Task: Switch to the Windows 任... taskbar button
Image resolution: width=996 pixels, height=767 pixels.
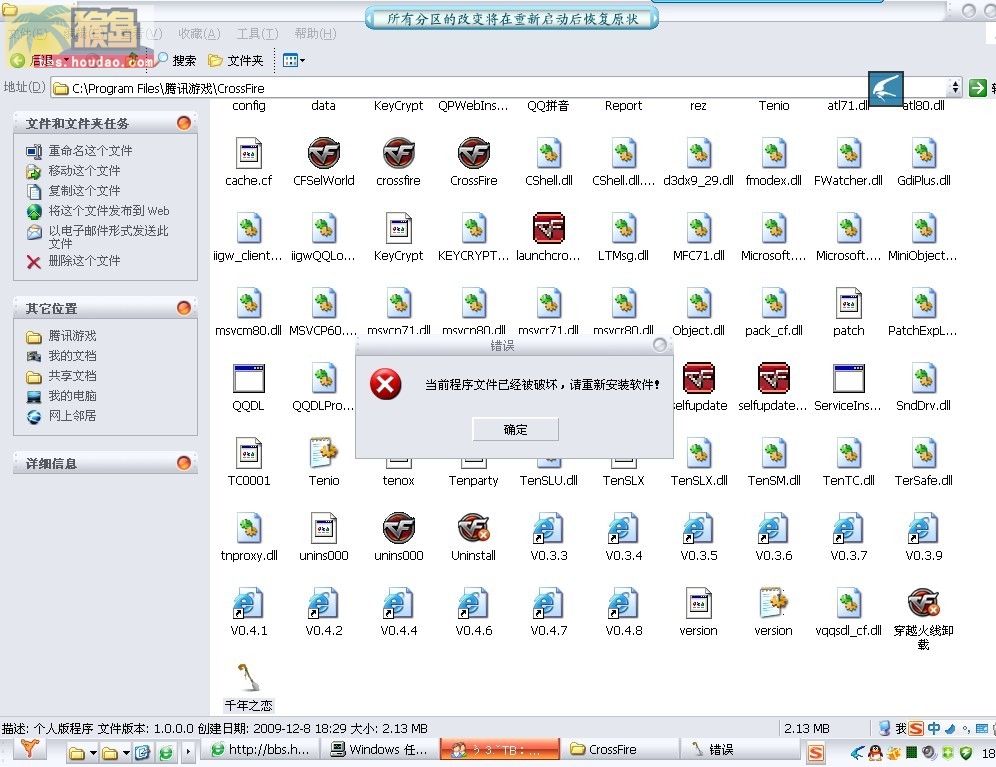Action: tap(380, 750)
